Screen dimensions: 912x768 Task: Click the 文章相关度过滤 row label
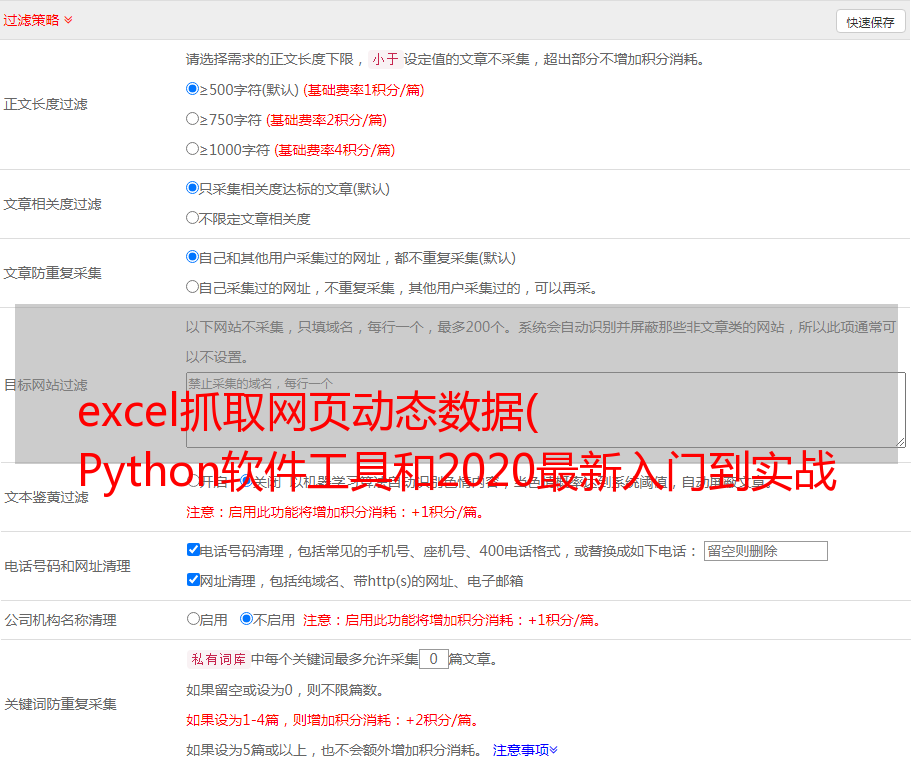point(52,204)
